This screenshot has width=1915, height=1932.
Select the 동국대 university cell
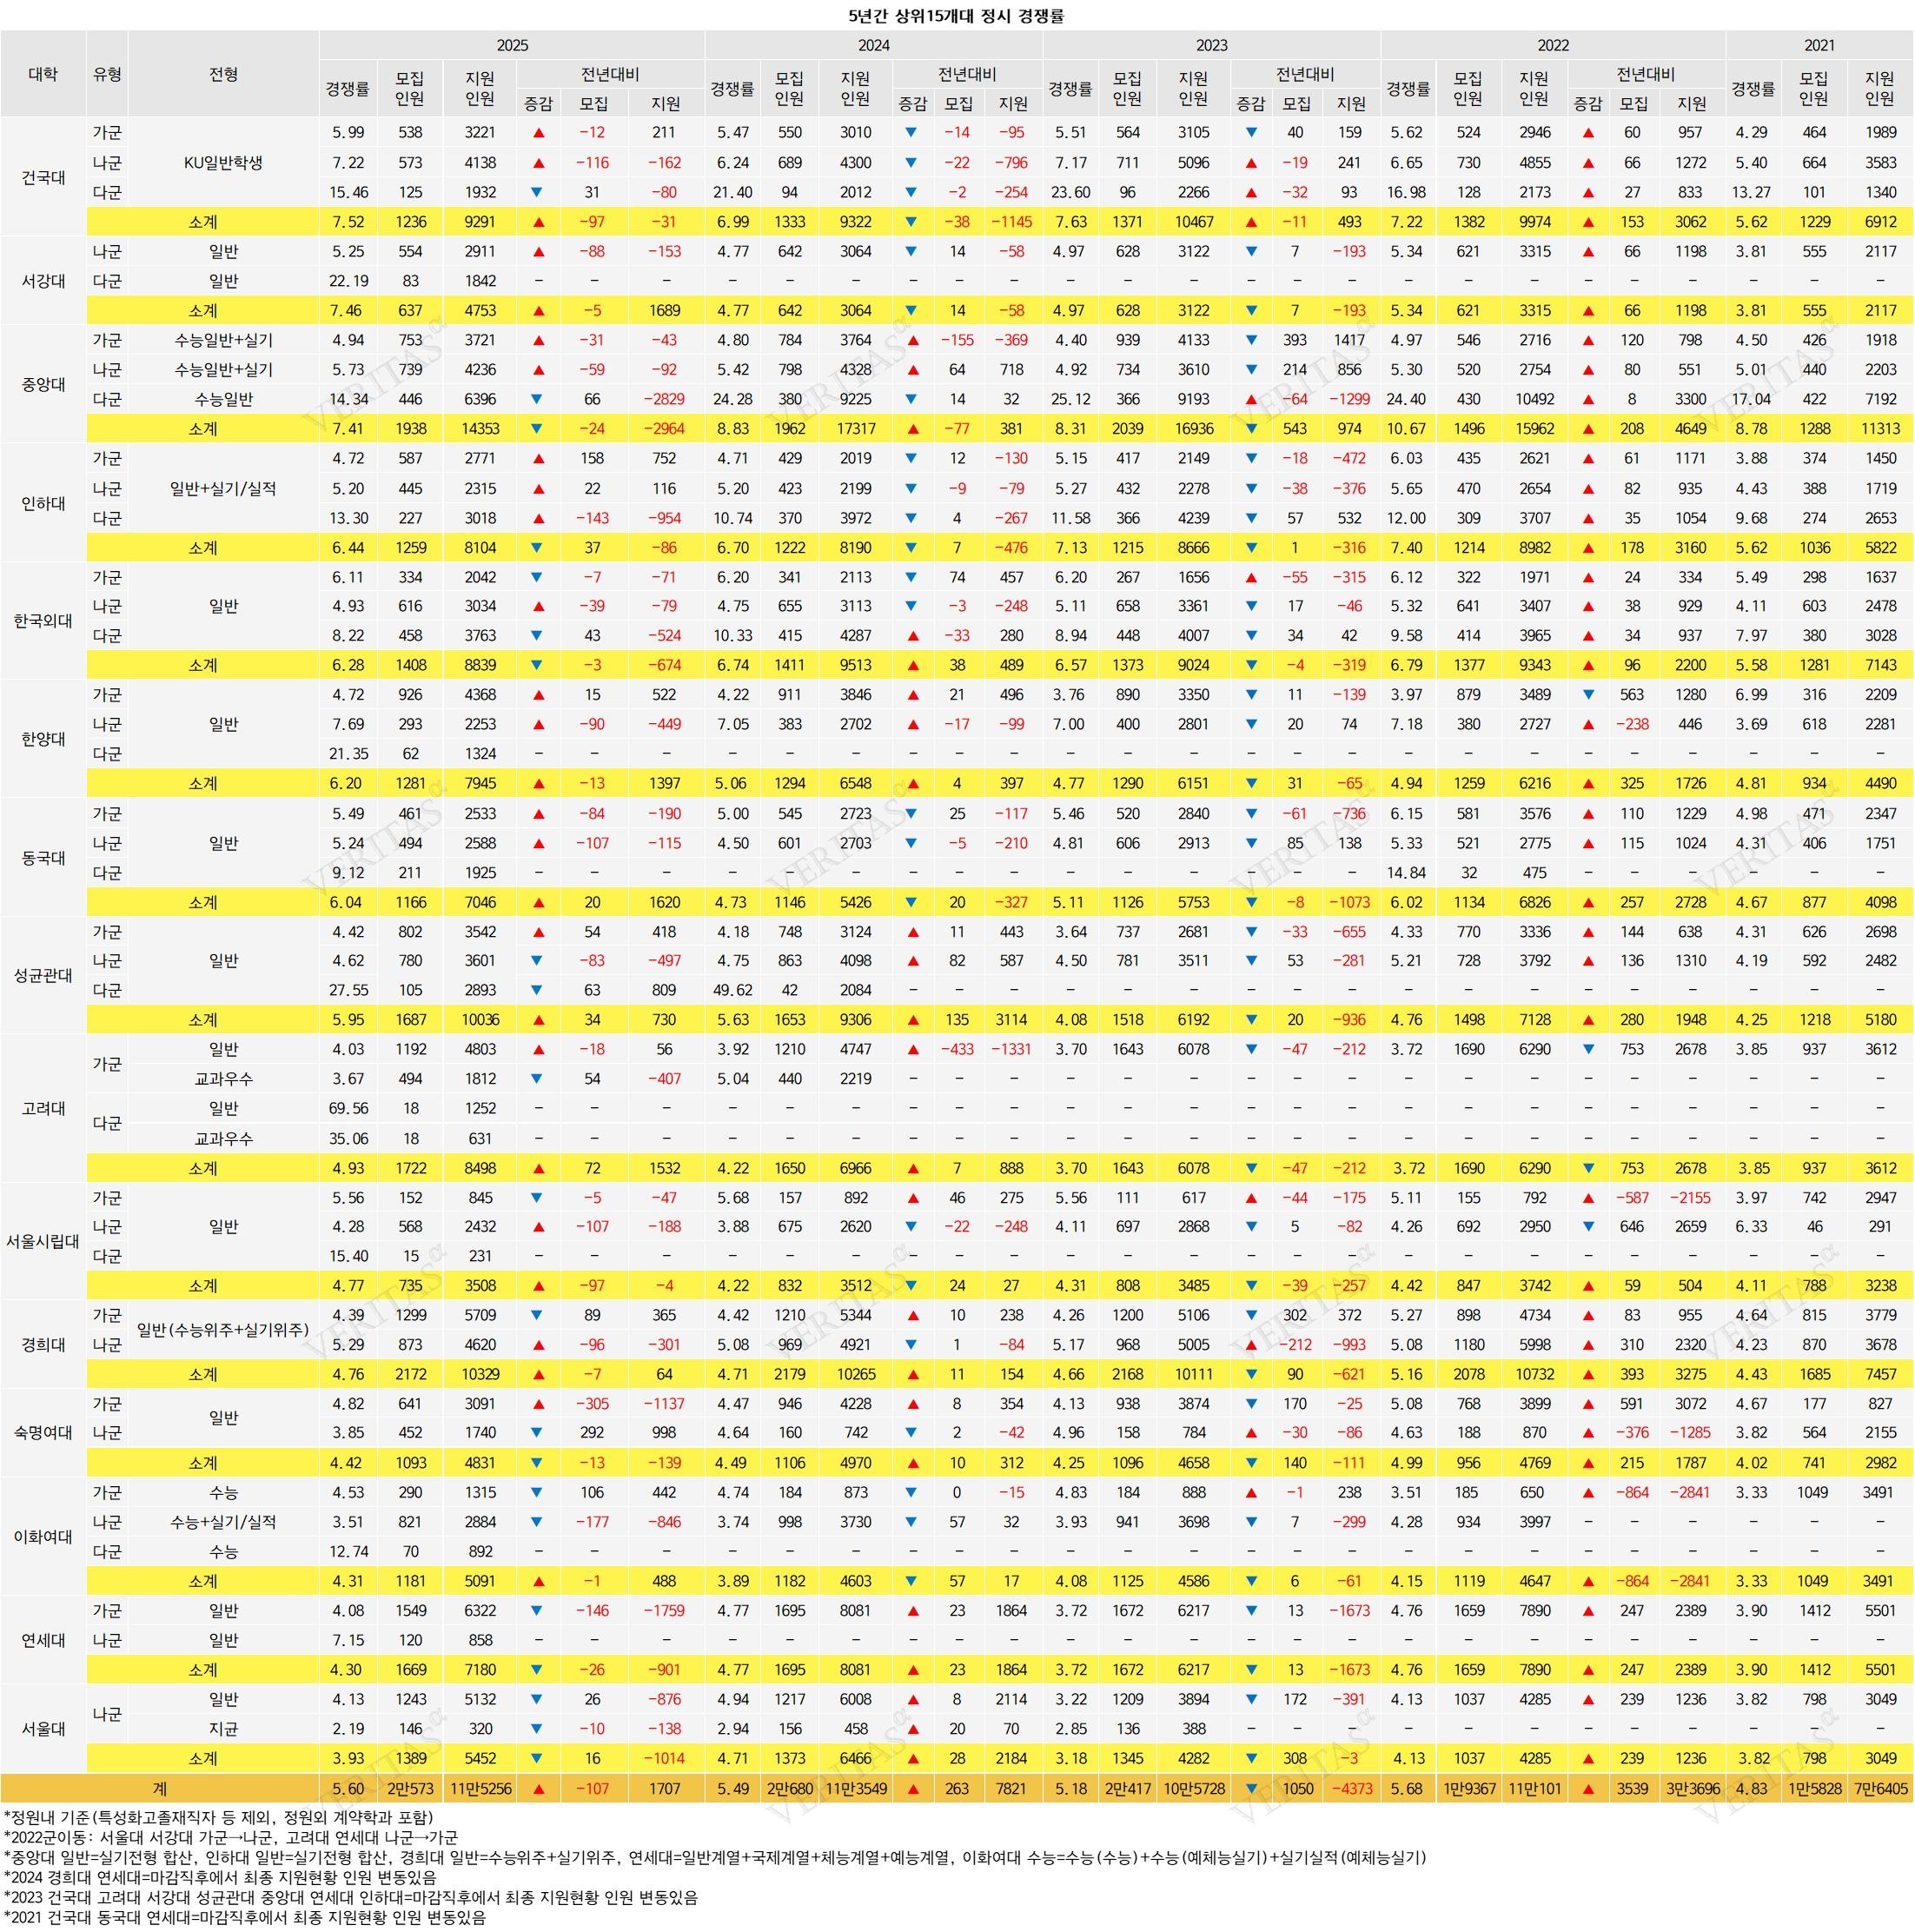click(x=43, y=858)
